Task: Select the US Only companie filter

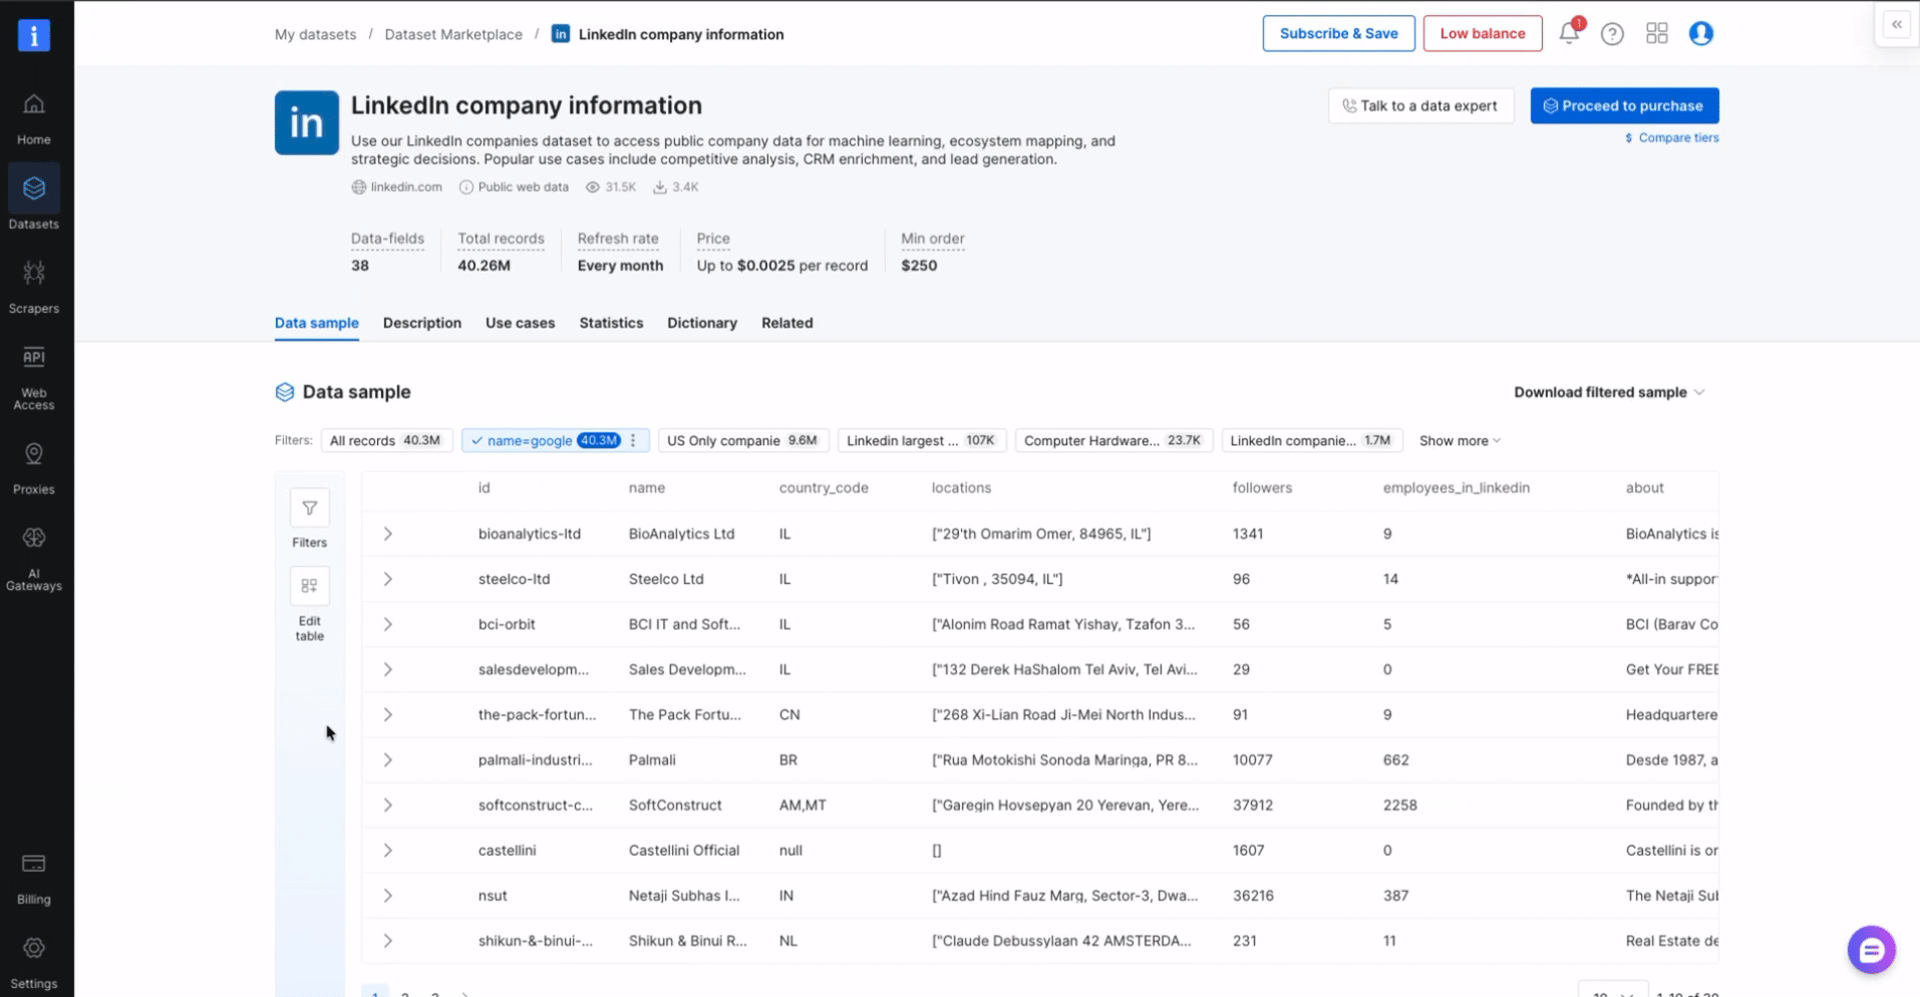Action: pyautogui.click(x=742, y=440)
